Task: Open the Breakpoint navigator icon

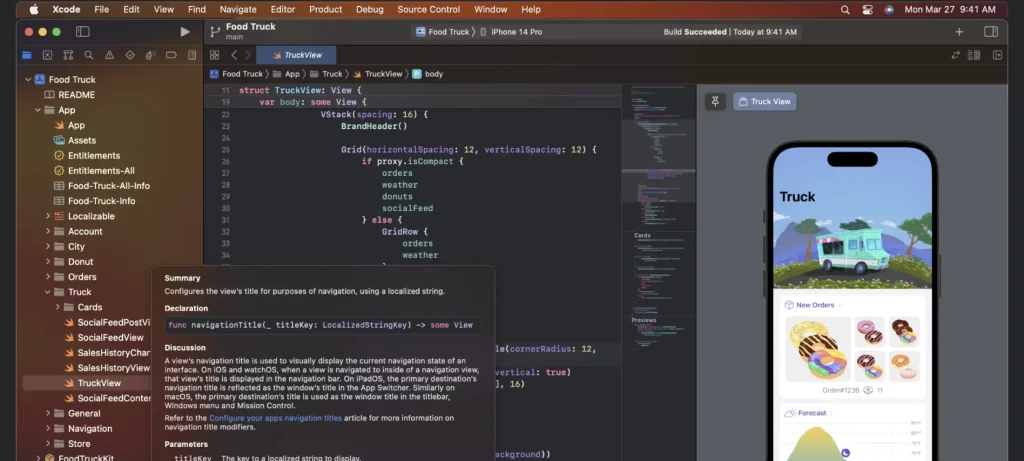Action: (171, 55)
